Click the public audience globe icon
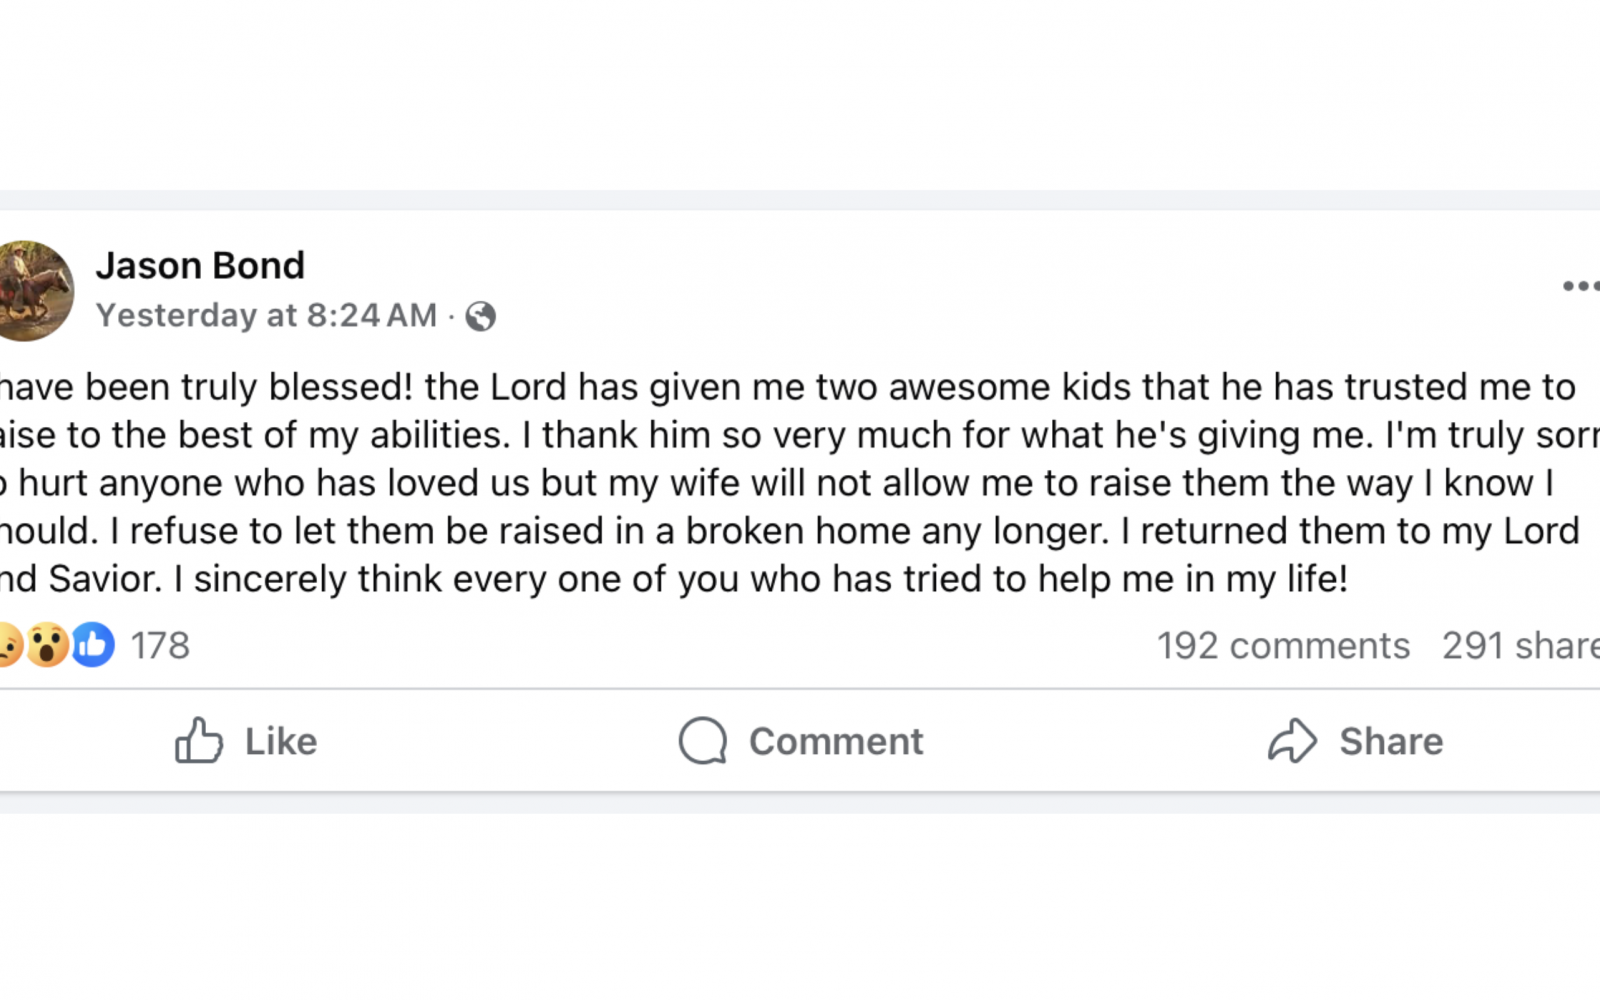The height and width of the screenshot is (1000, 1600). click(x=483, y=316)
